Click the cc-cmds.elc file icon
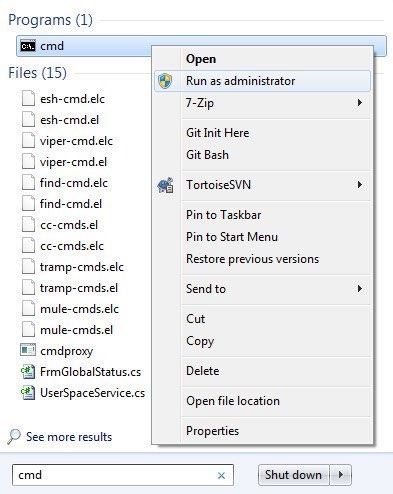Viewport: 393px width, 494px height. [x=28, y=246]
